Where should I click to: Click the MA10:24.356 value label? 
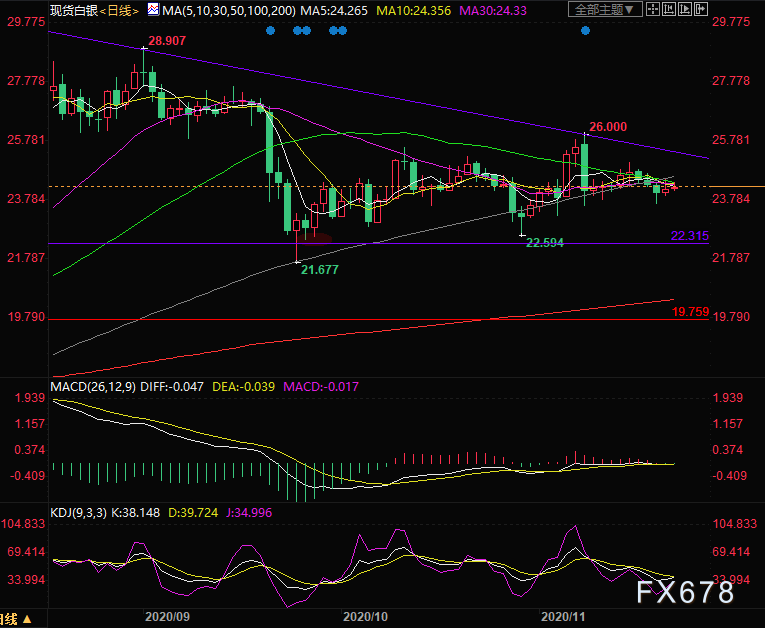tap(413, 10)
